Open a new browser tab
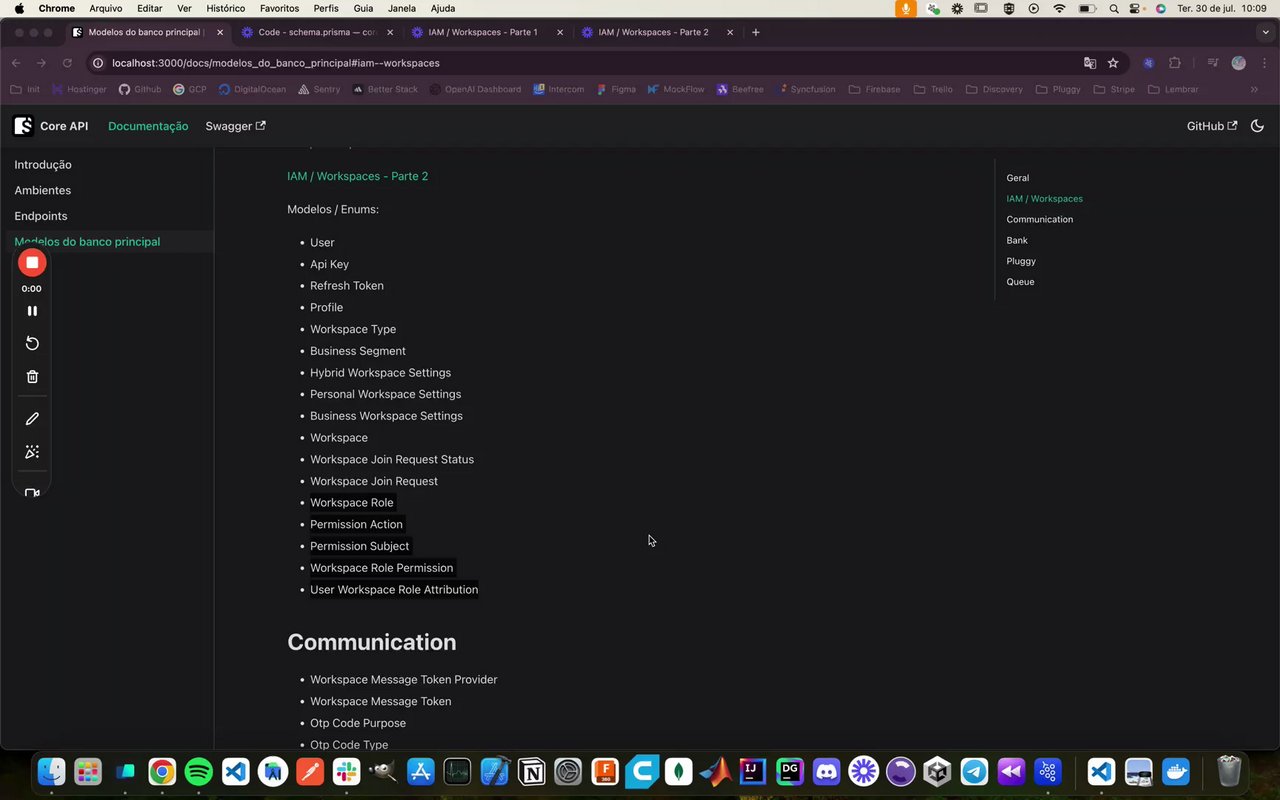This screenshot has width=1280, height=800. [x=756, y=32]
